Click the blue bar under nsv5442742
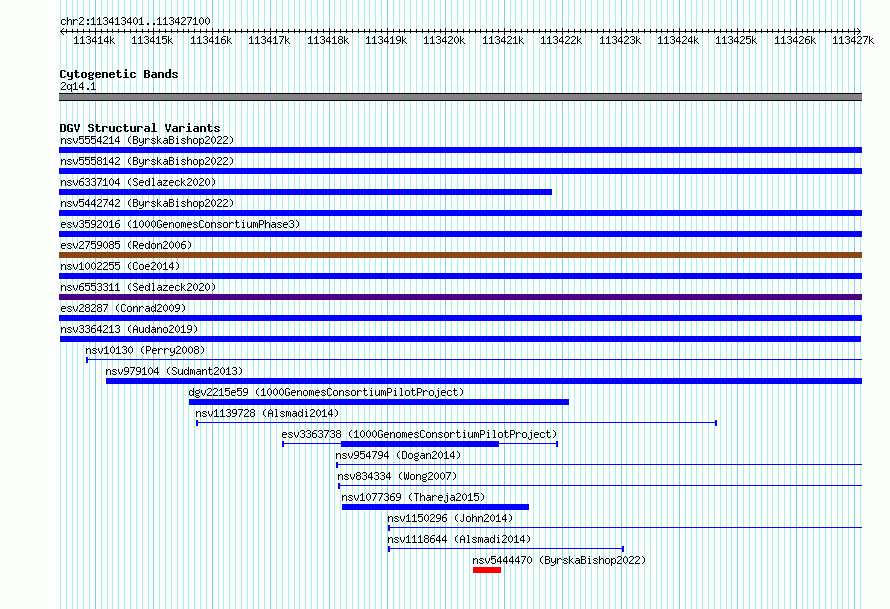The width and height of the screenshot is (890, 609). click(x=460, y=213)
